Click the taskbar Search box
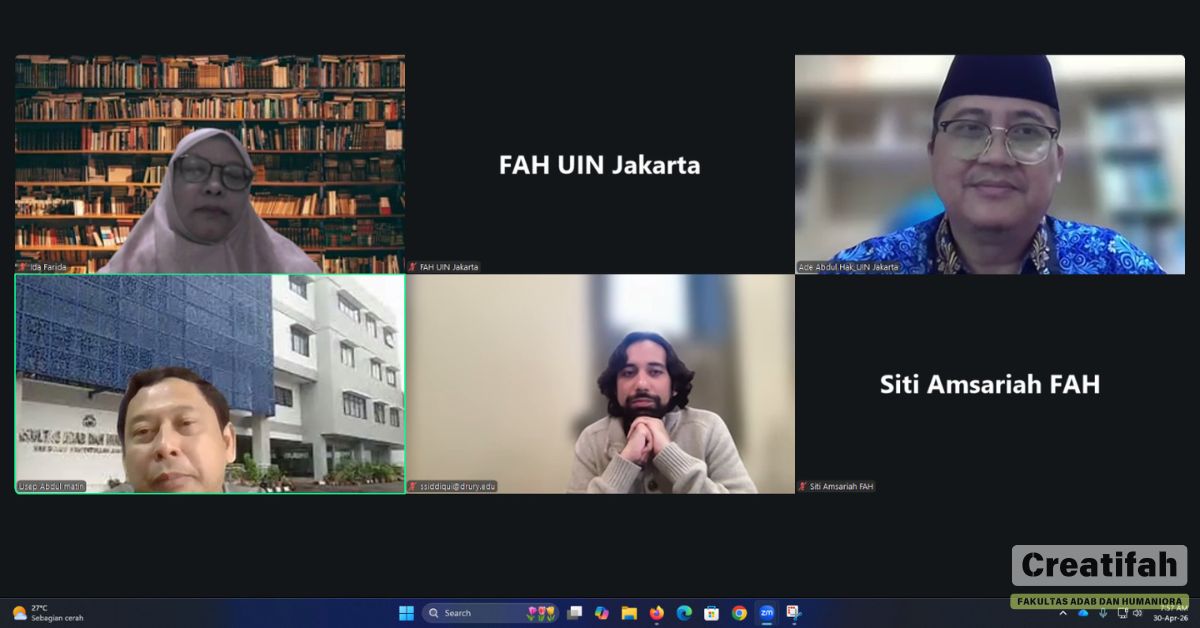The width and height of the screenshot is (1200, 628). click(x=489, y=613)
